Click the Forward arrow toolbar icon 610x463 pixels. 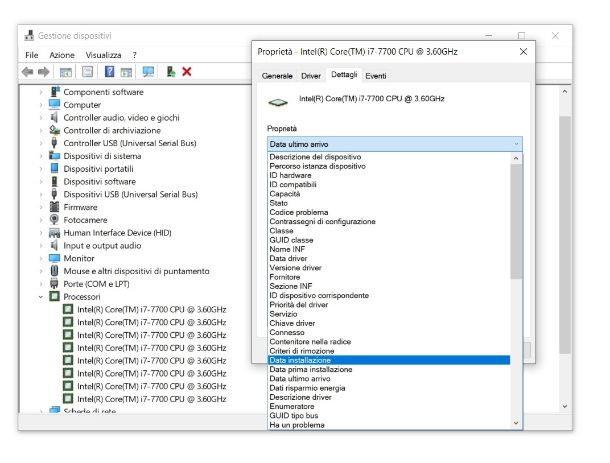click(44, 72)
